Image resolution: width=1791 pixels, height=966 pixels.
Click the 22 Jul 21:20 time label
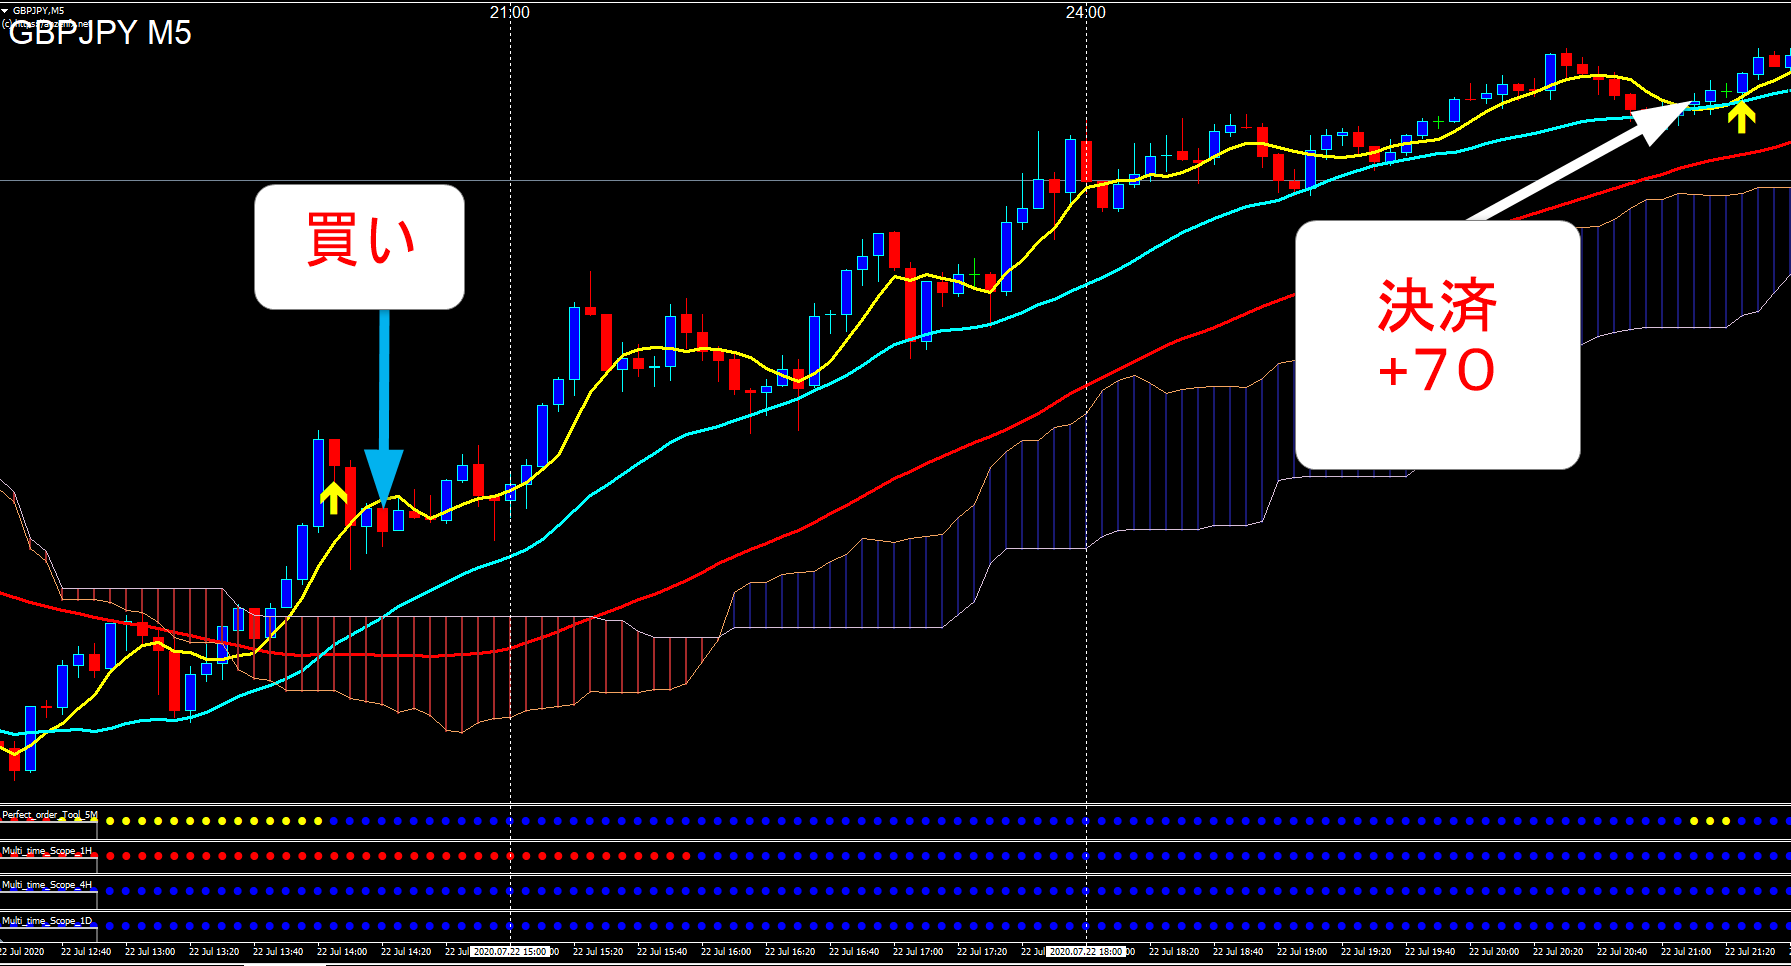point(1750,952)
